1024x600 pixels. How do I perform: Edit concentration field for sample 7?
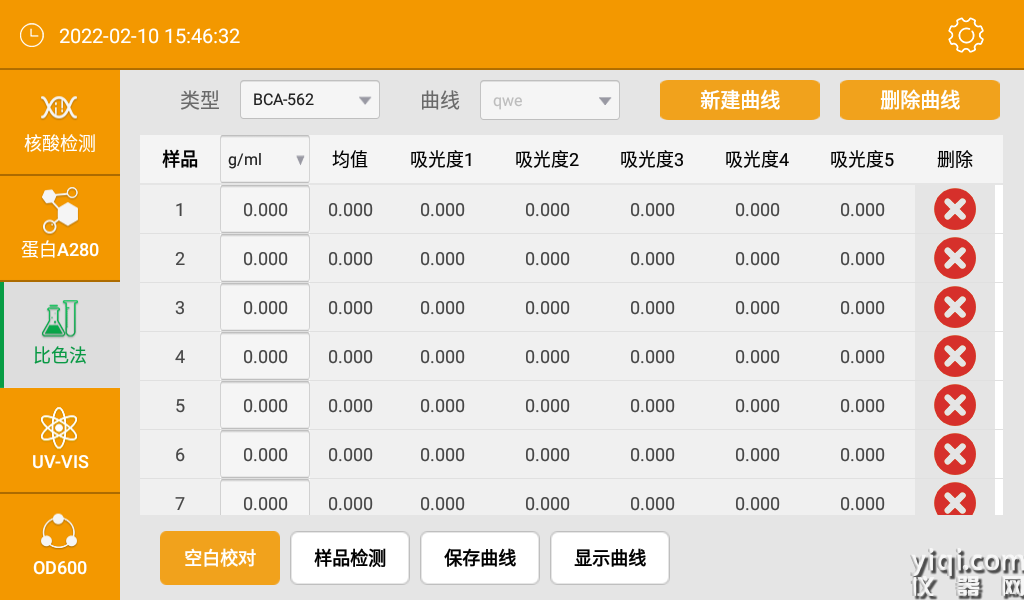click(x=264, y=497)
